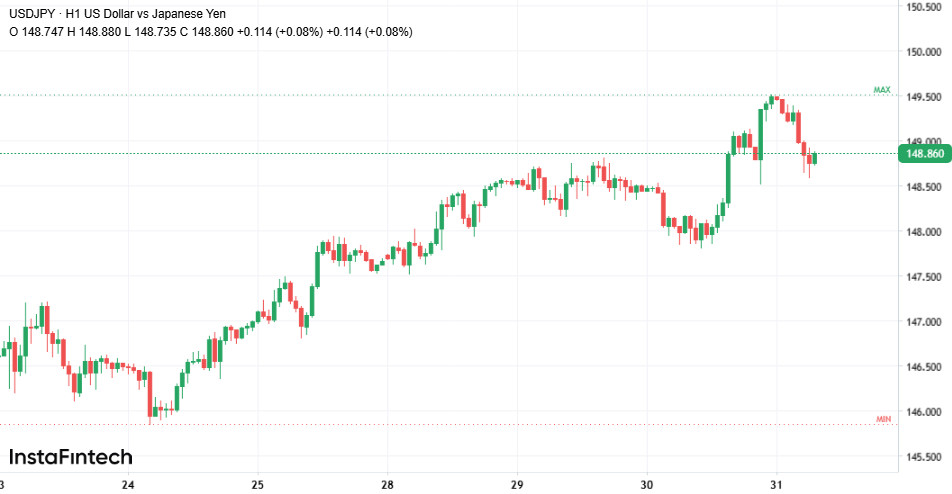Click the highest candle touching the MAX line
Screen dimensions: 952x494
tap(772, 100)
